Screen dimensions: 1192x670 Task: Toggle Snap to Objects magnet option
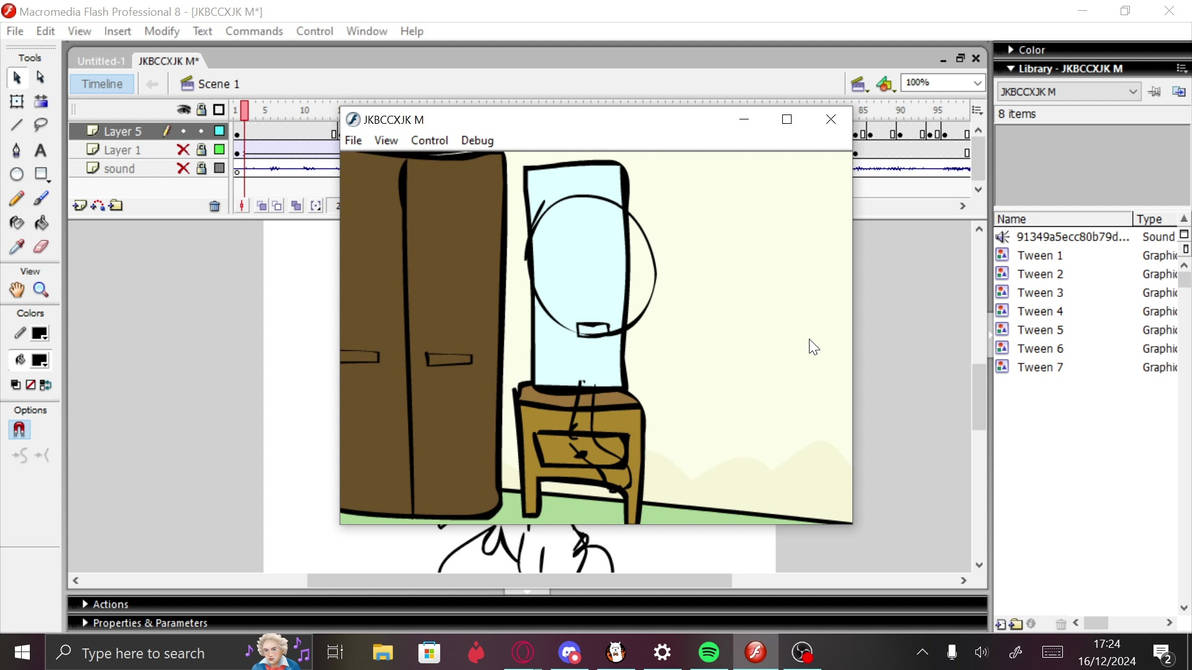click(x=19, y=430)
